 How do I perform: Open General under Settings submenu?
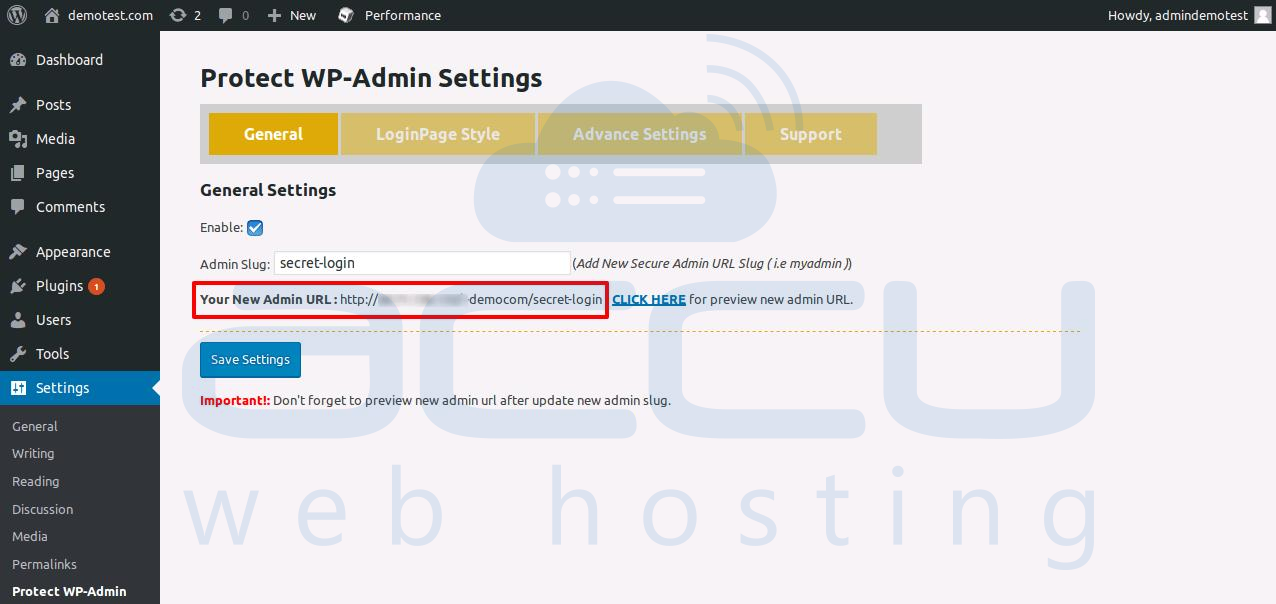35,426
